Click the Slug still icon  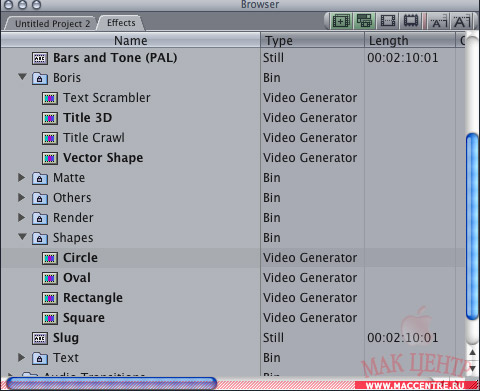point(40,338)
